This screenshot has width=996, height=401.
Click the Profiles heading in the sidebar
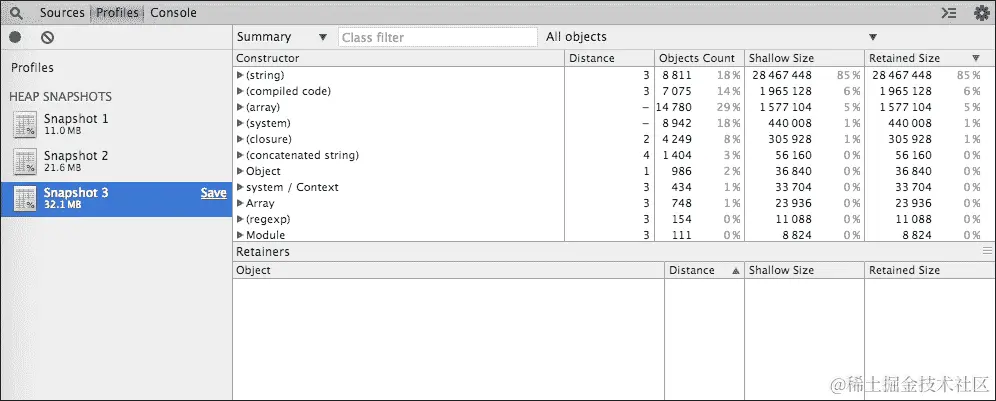(32, 67)
